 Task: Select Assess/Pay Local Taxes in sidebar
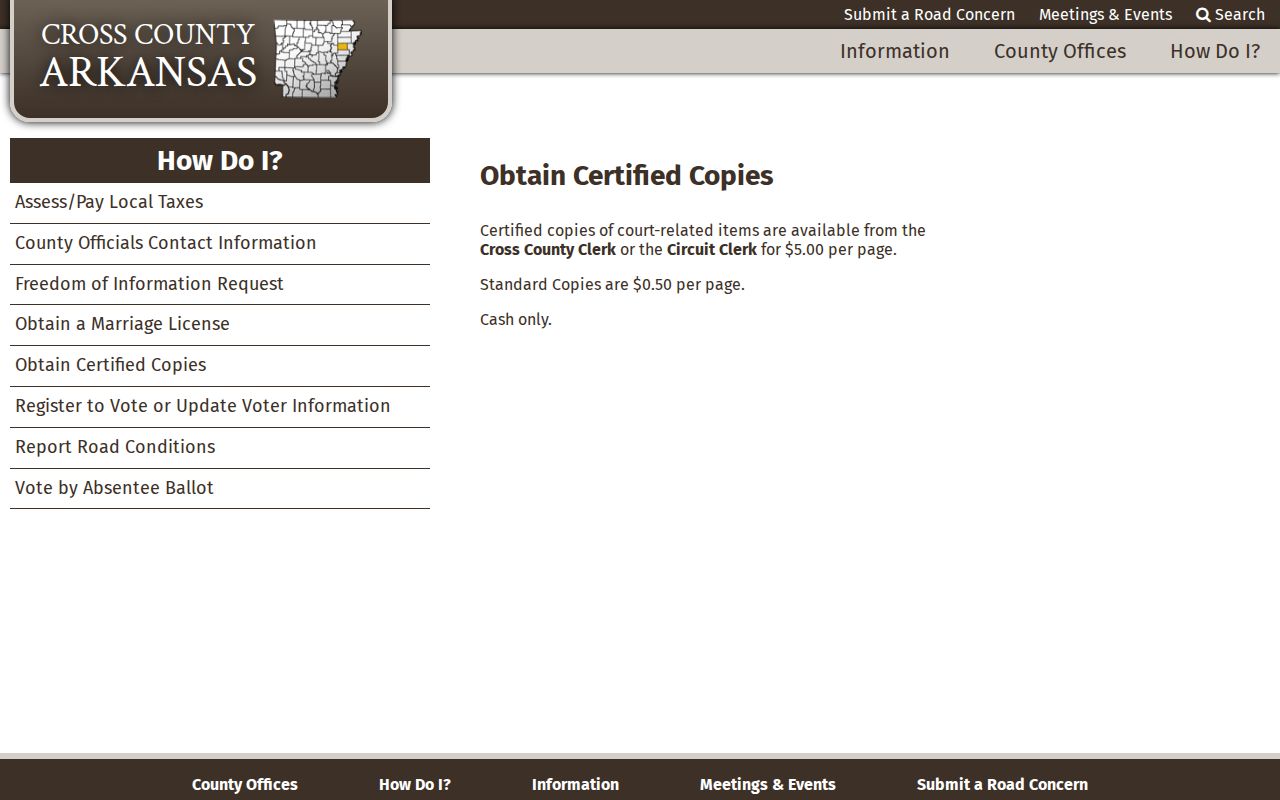220,202
